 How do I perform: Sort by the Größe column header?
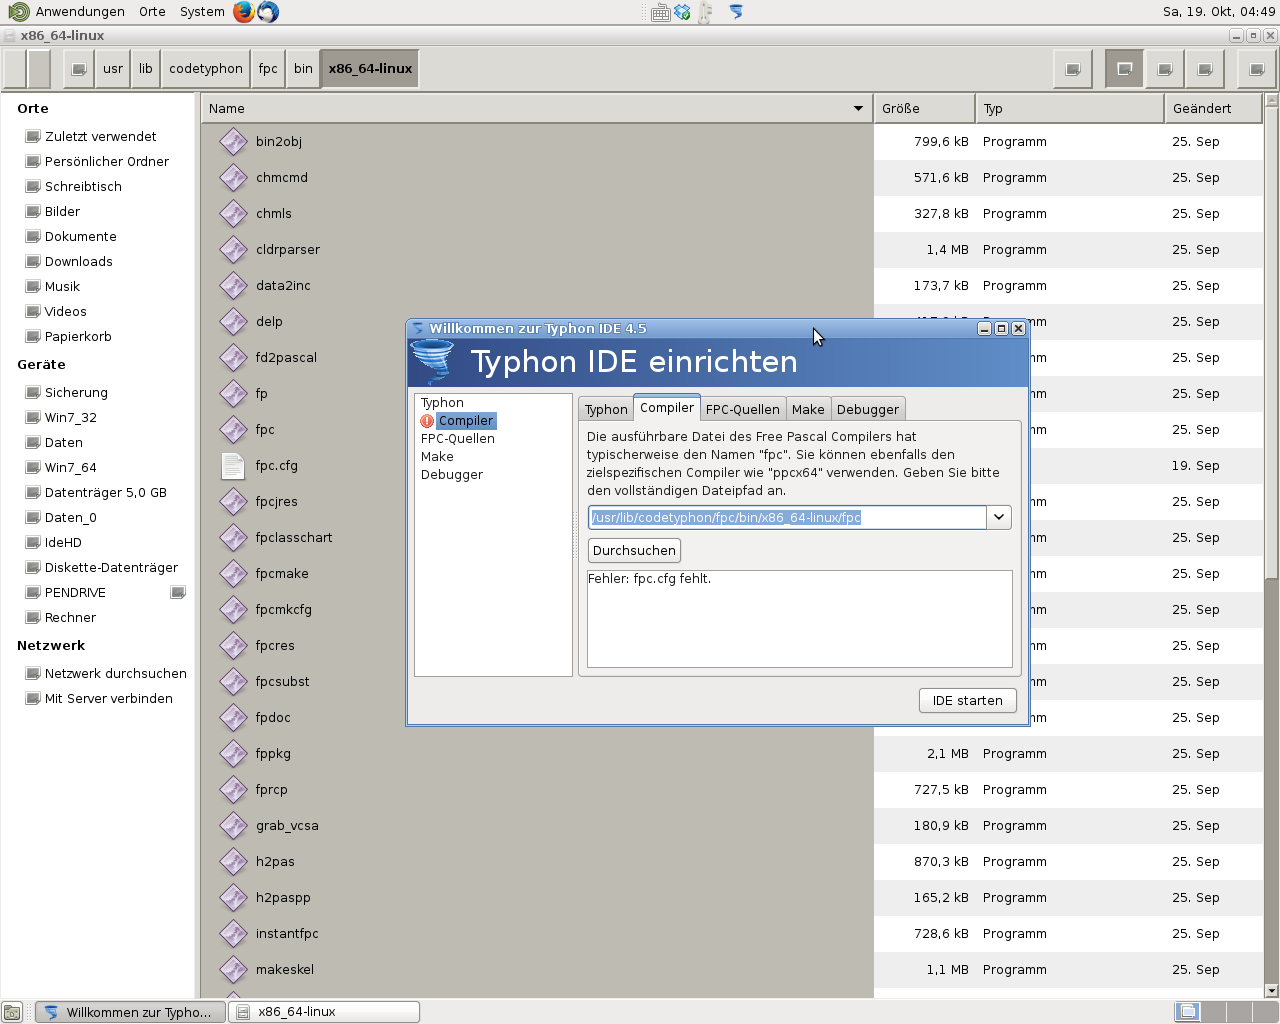(924, 109)
